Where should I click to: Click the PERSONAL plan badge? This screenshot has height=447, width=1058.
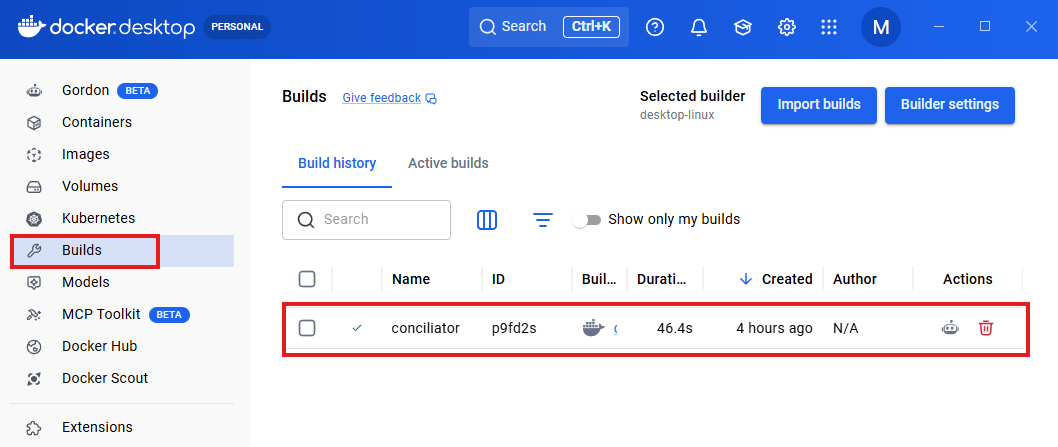[x=237, y=27]
